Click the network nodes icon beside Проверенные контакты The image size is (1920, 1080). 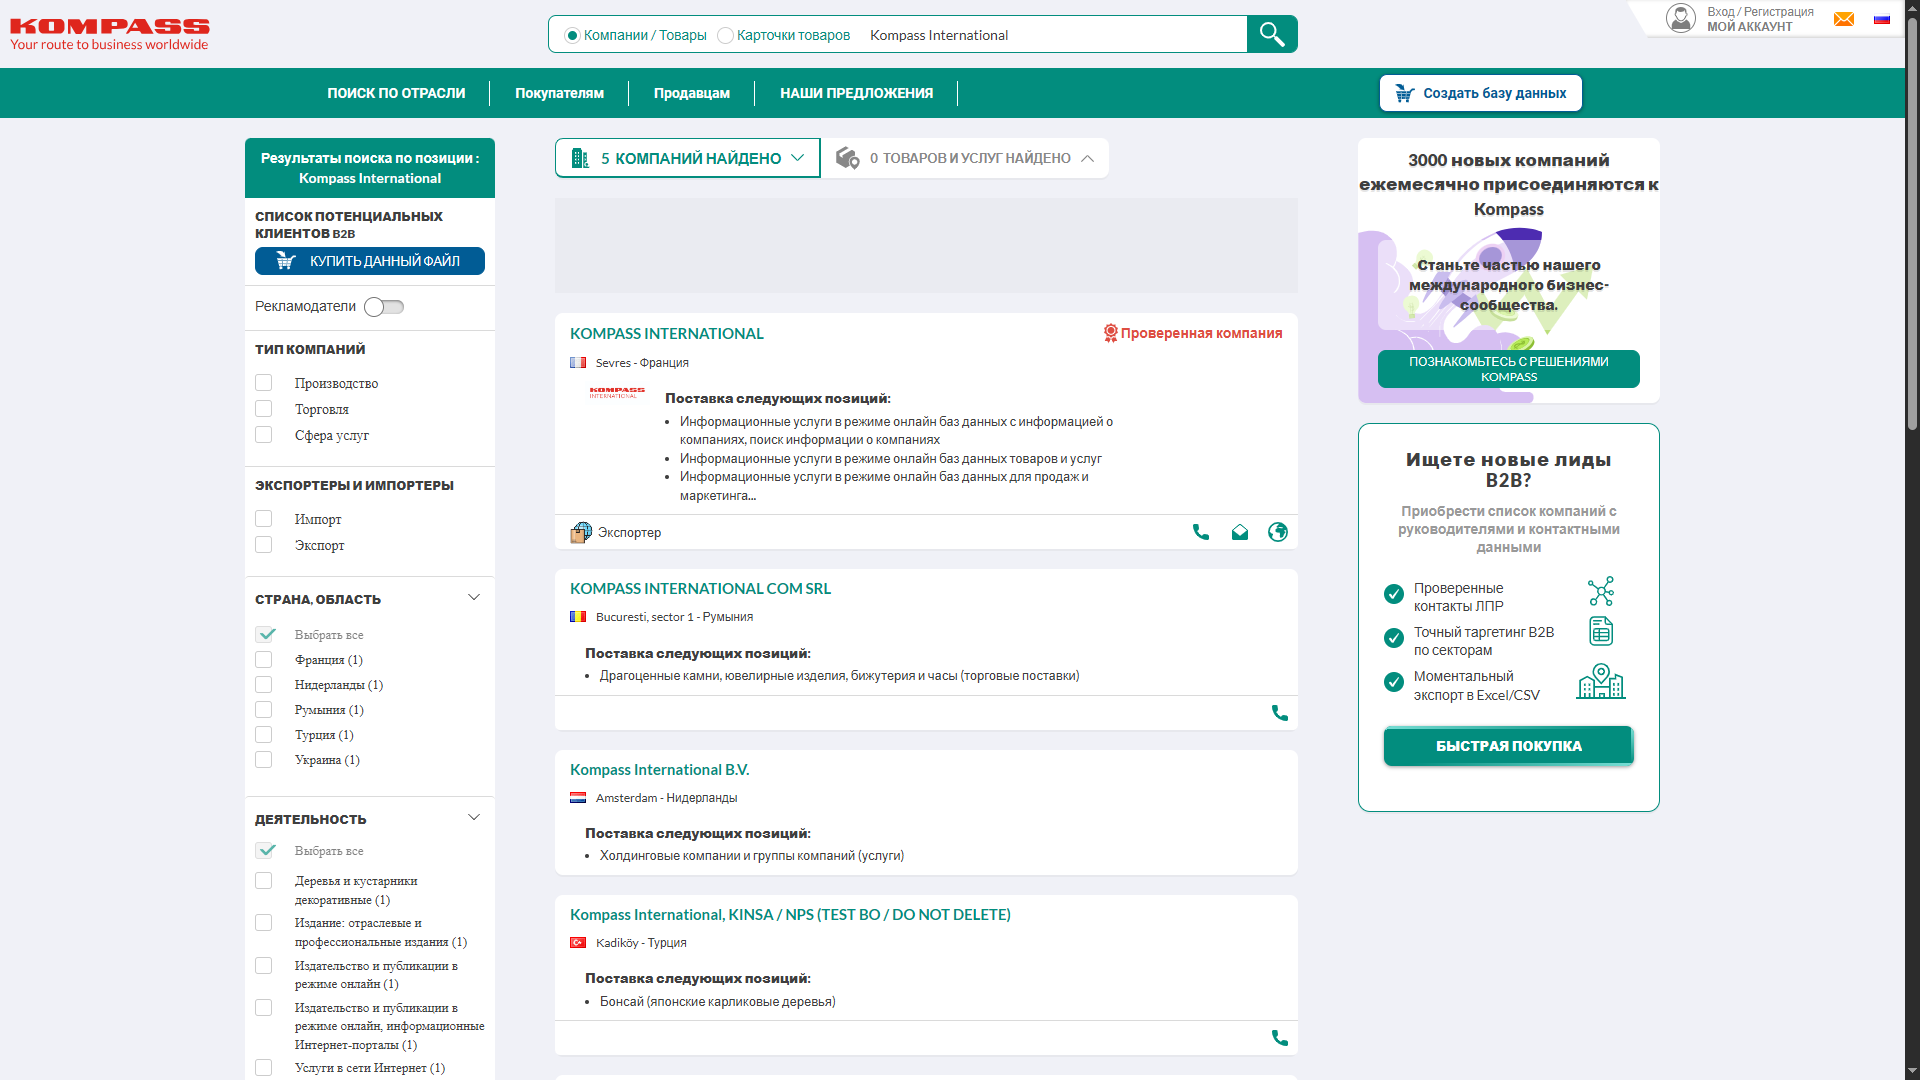[x=1601, y=592]
